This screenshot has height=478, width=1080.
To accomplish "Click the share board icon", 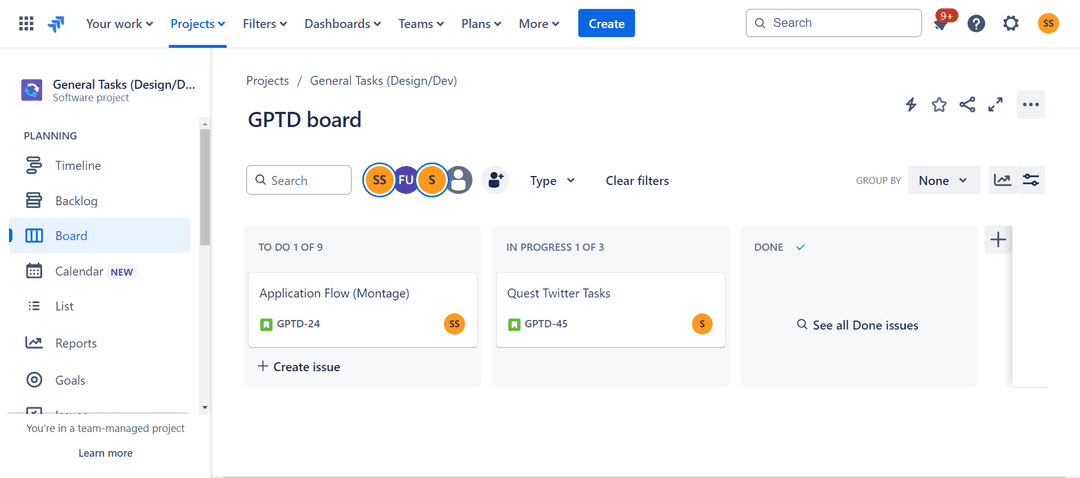I will (967, 105).
